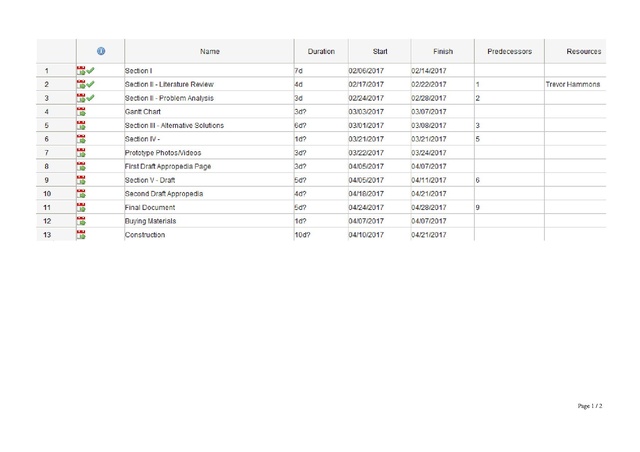Click the 'Page 1 / 2' page indicator
Image resolution: width=640 pixels, height=452 pixels.
[x=590, y=406]
